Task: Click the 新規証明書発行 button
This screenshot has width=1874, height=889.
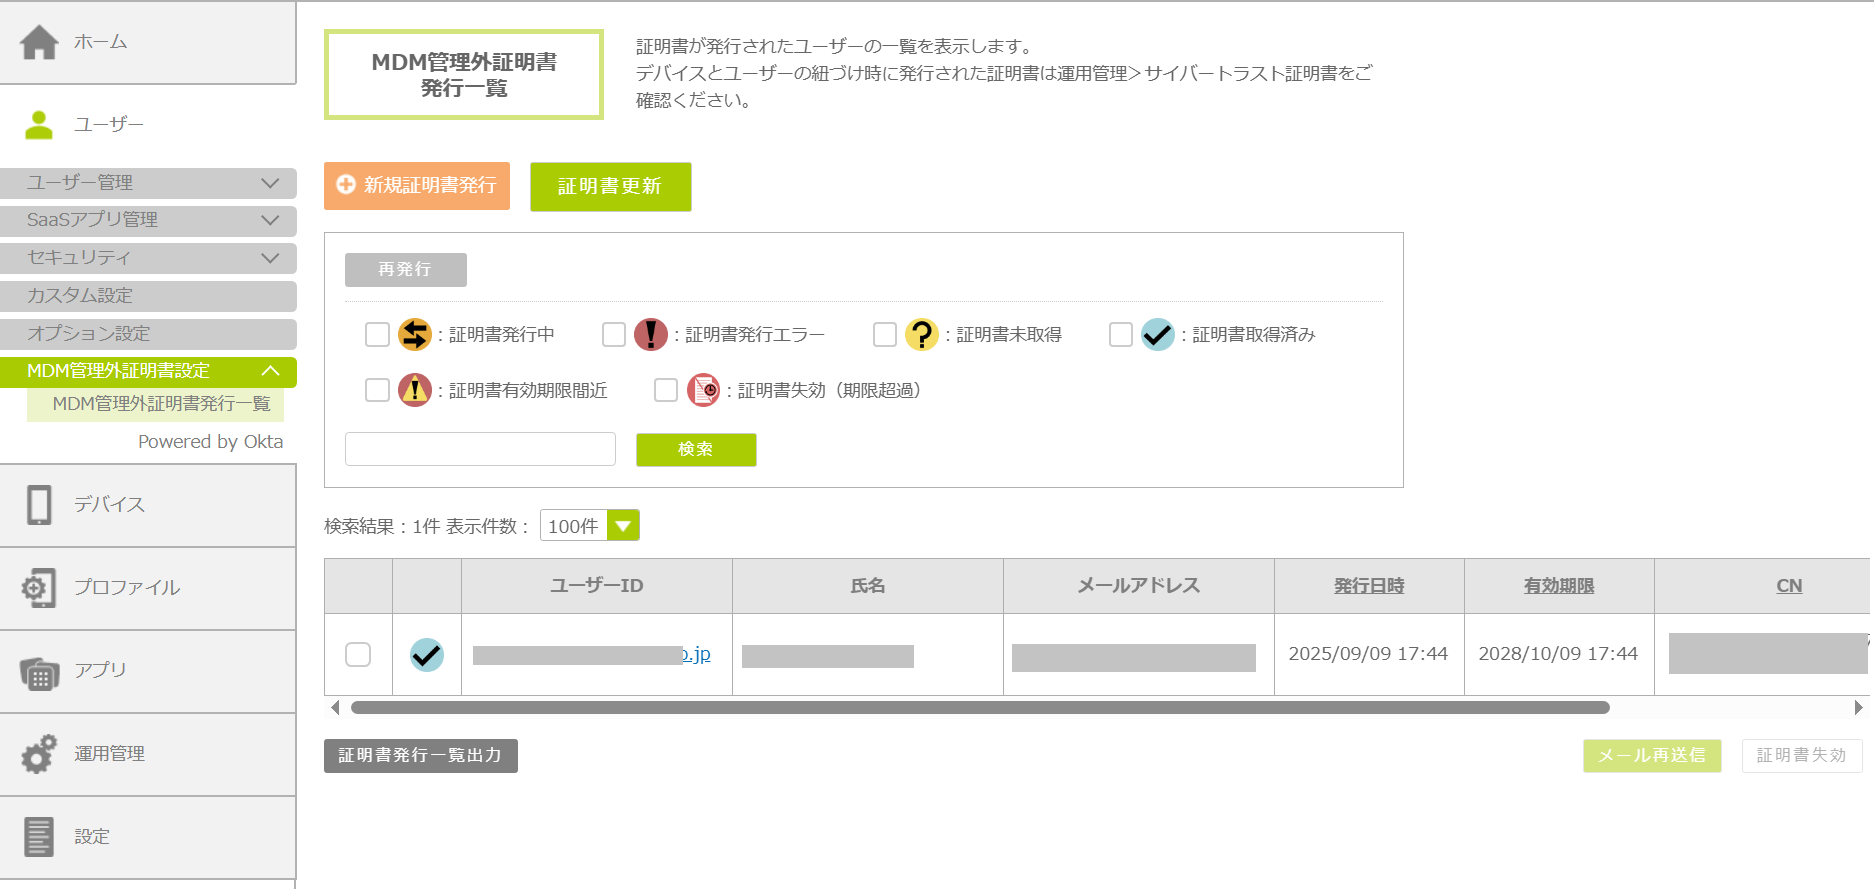Action: coord(417,186)
